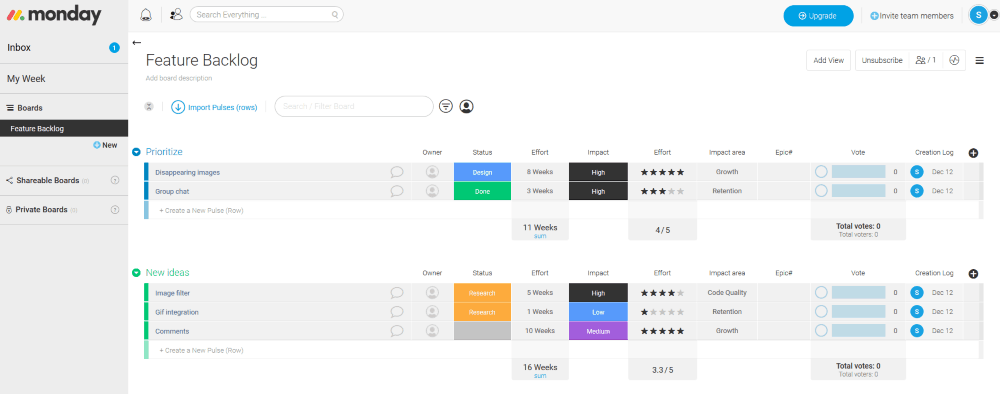Assign owner for Gif integration

click(x=432, y=312)
